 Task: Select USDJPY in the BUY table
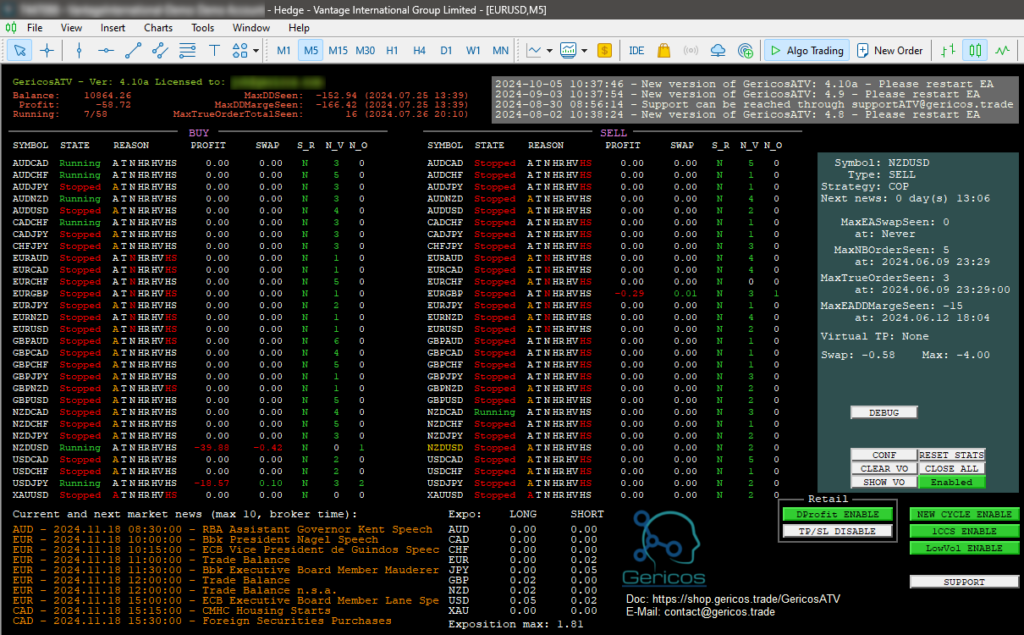(x=30, y=483)
